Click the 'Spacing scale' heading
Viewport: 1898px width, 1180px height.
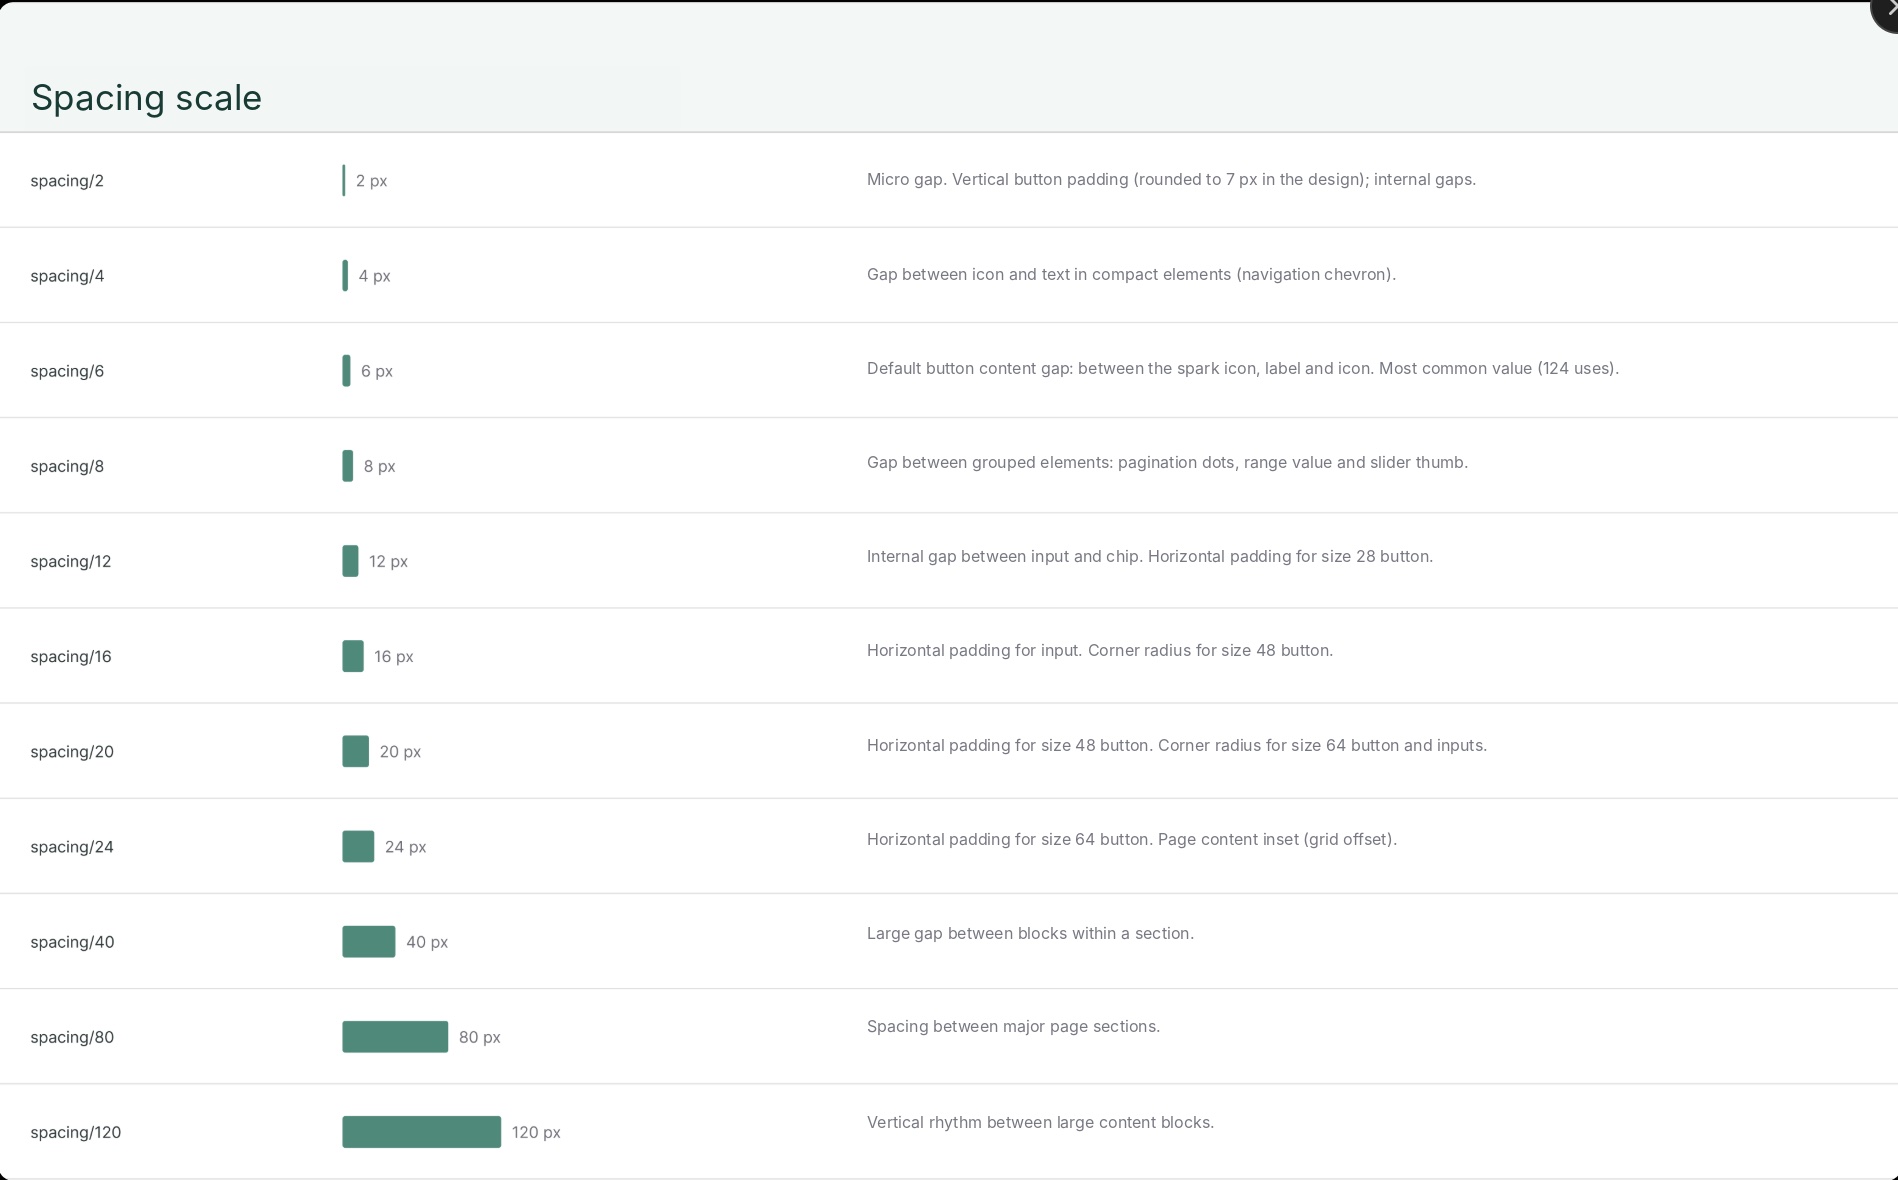coord(146,98)
